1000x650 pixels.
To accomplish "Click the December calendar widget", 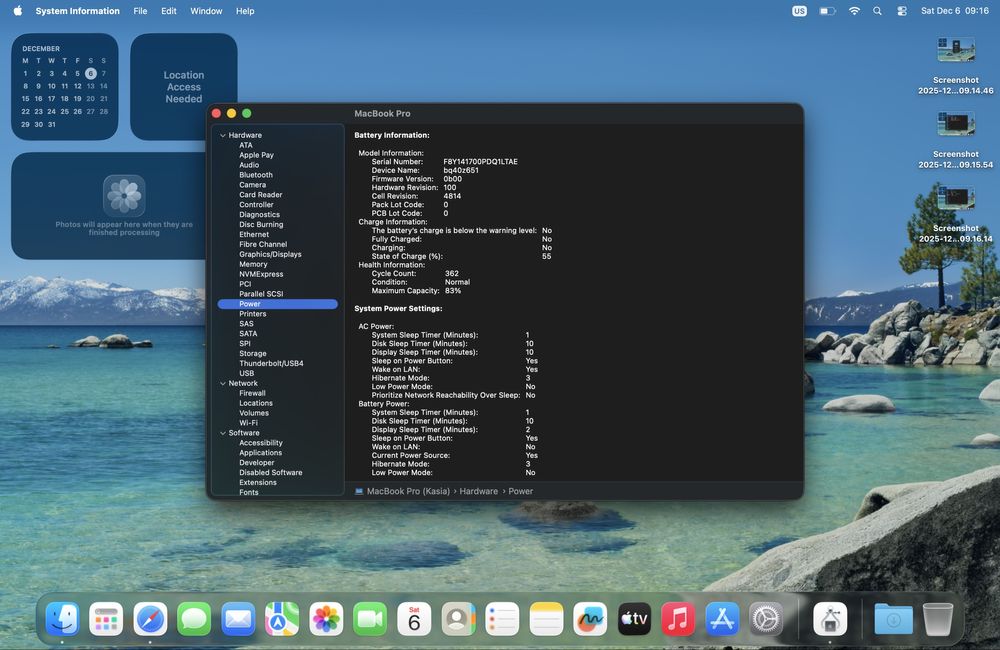I will [64, 87].
